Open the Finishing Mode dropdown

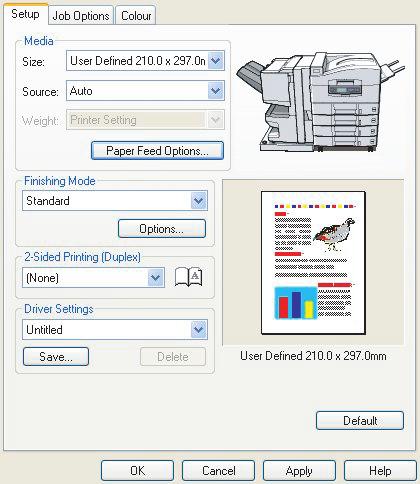pyautogui.click(x=115, y=201)
